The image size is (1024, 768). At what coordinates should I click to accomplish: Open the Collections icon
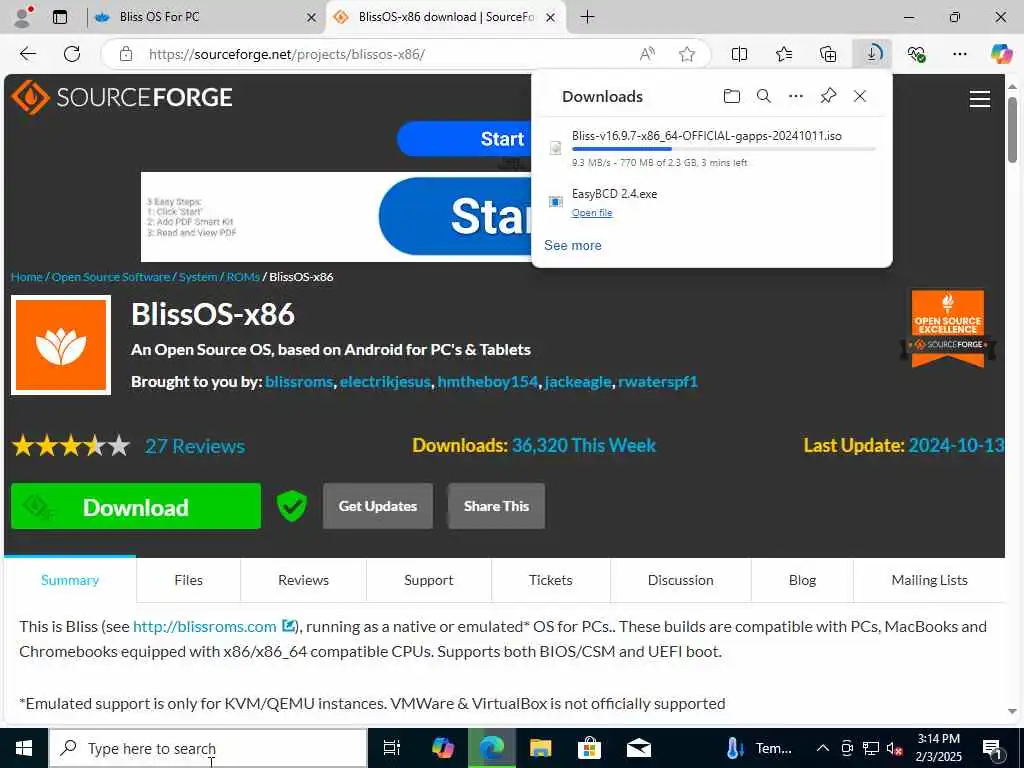(x=828, y=54)
